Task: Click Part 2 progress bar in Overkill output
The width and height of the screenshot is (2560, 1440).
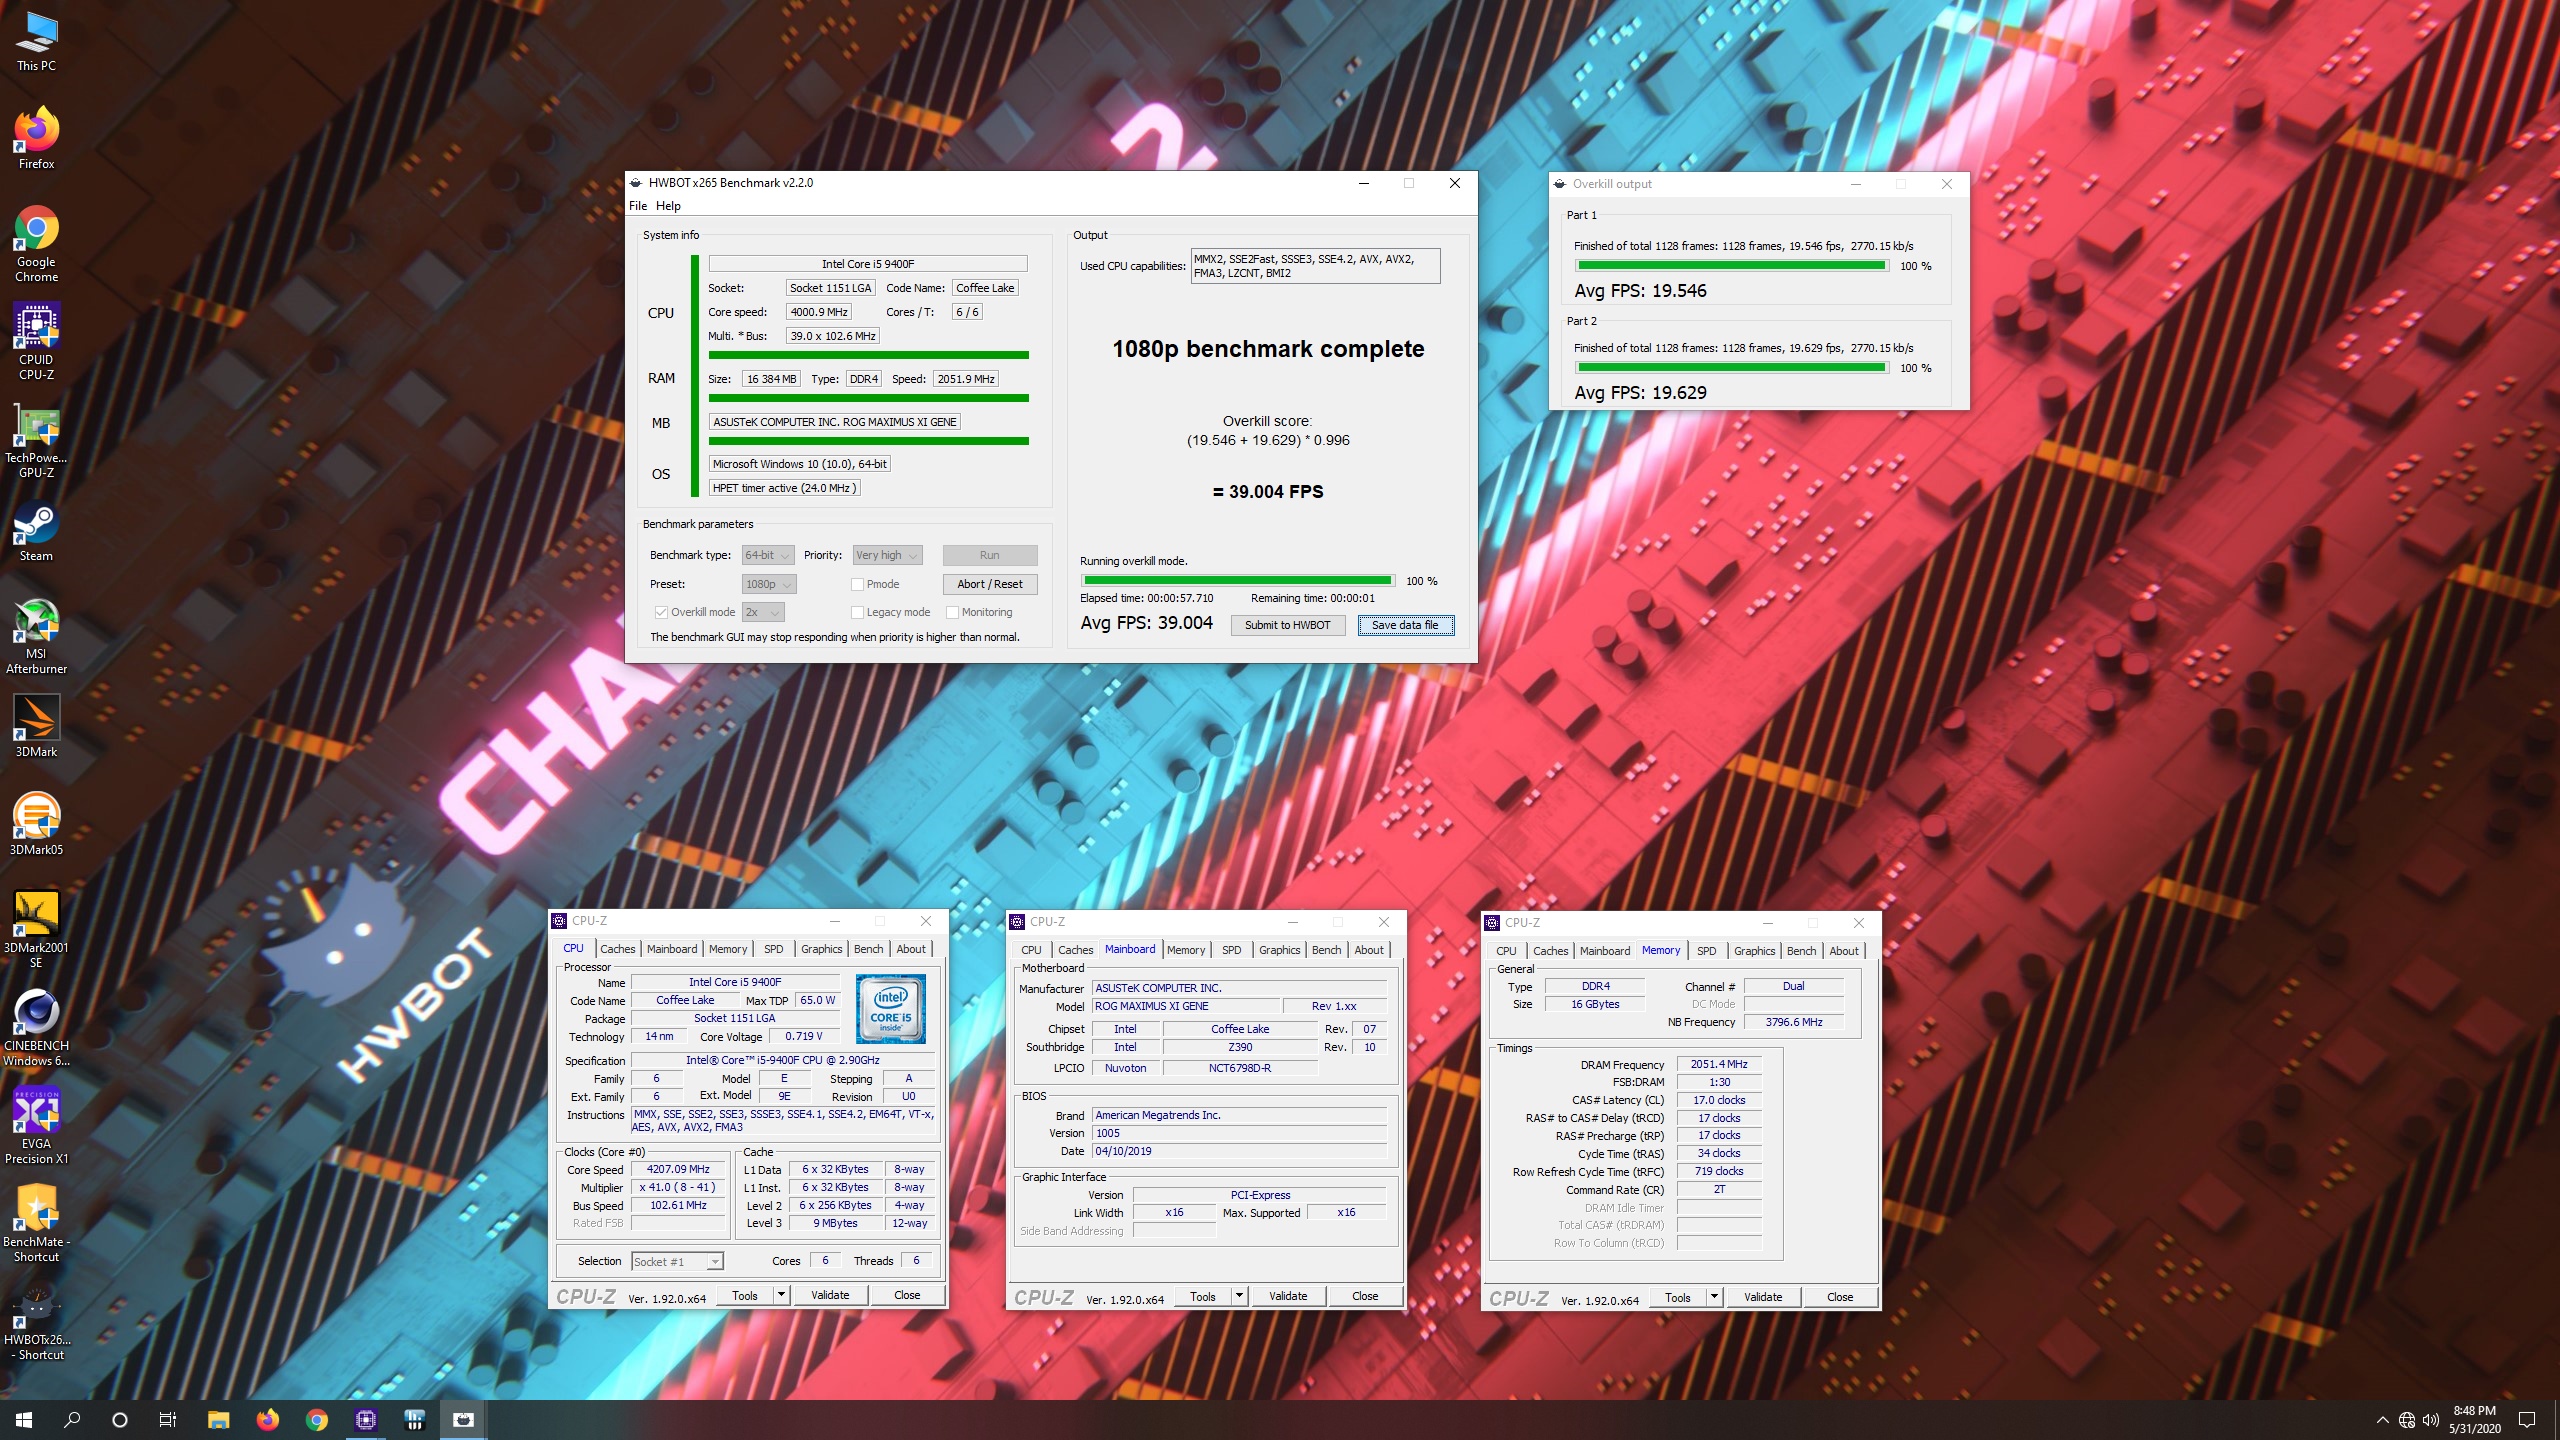Action: coord(1731,368)
